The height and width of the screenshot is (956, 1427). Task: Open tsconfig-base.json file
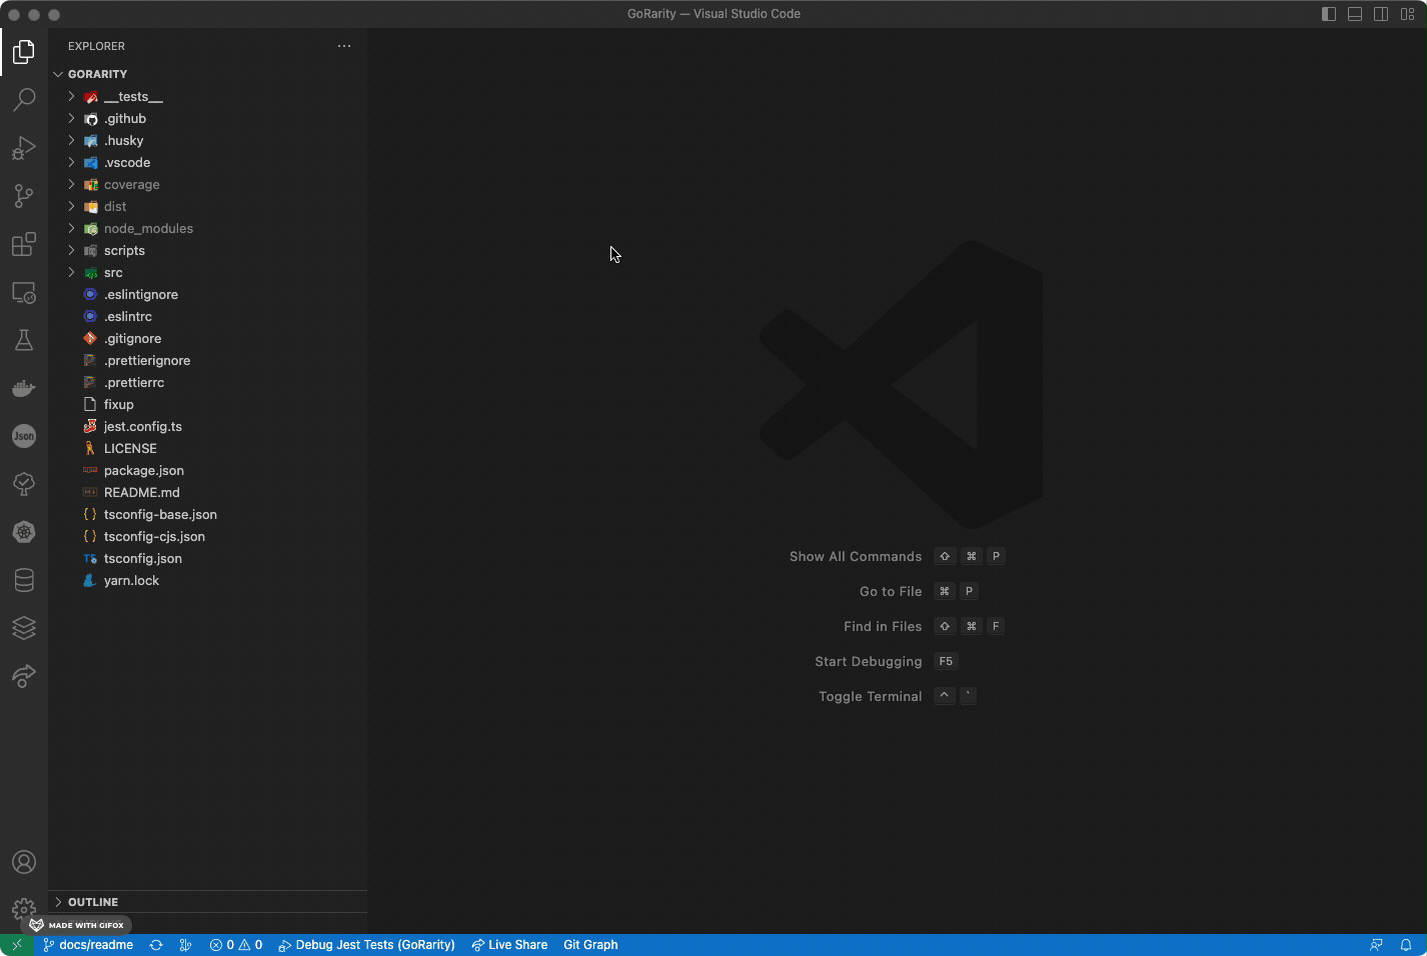click(x=207, y=515)
